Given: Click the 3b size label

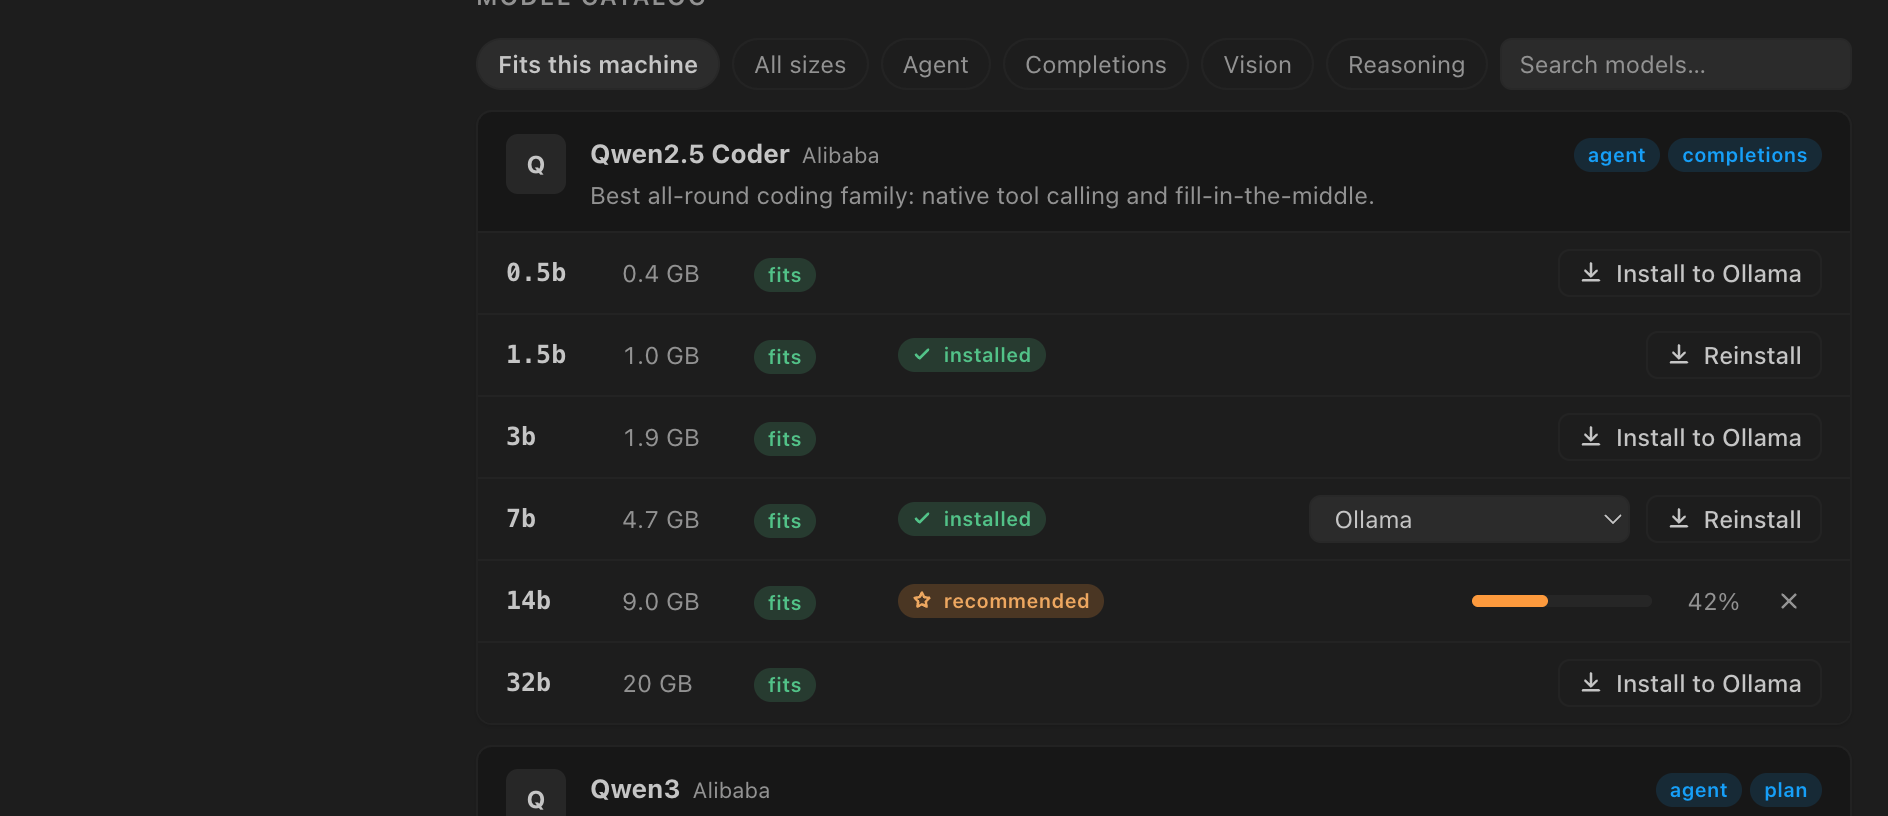Looking at the screenshot, I should coord(521,437).
